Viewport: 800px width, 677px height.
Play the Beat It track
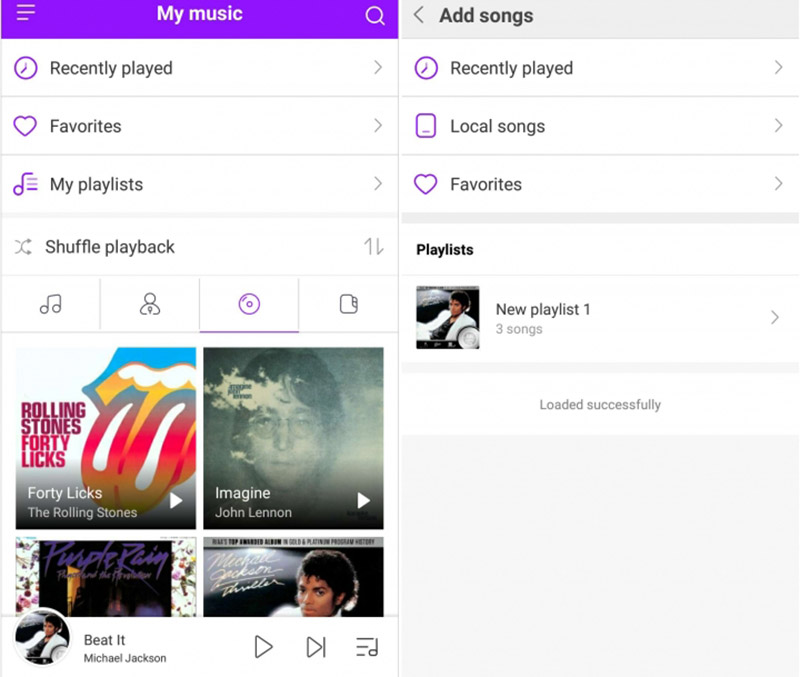point(263,647)
